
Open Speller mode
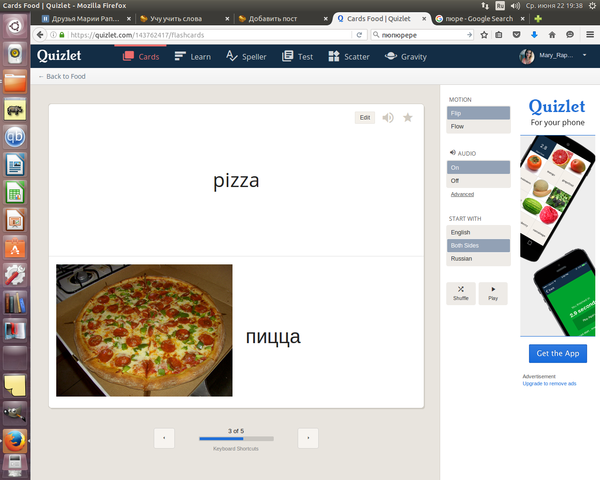[246, 57]
